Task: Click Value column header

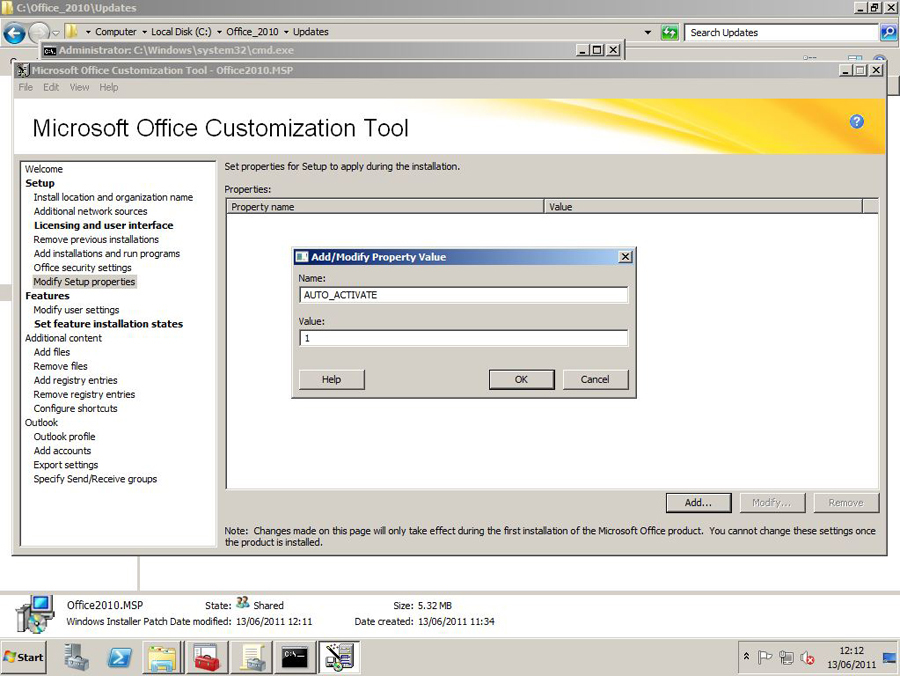Action: coord(703,207)
